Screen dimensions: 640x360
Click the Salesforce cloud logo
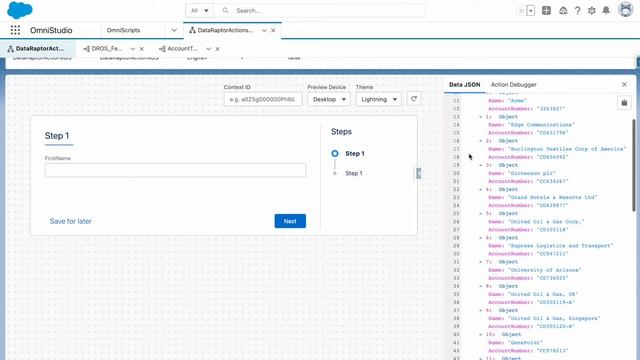tap(20, 10)
